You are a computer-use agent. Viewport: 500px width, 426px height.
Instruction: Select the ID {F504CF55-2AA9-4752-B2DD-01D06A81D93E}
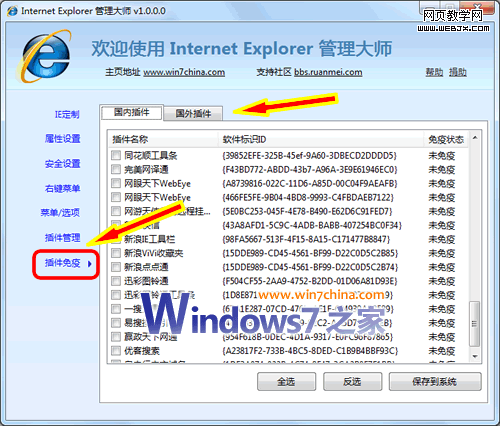(310, 281)
